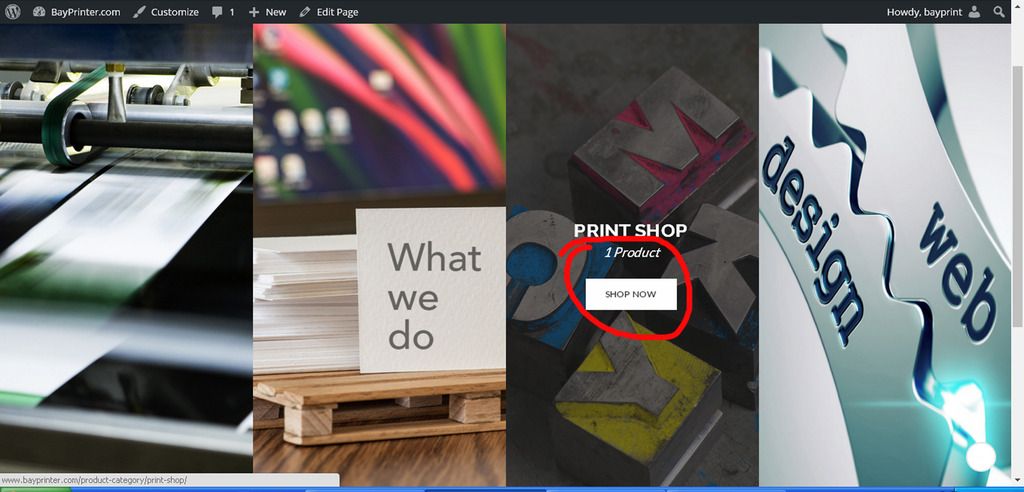Click the PRINT SHOP category heading
The image size is (1024, 492).
point(630,231)
